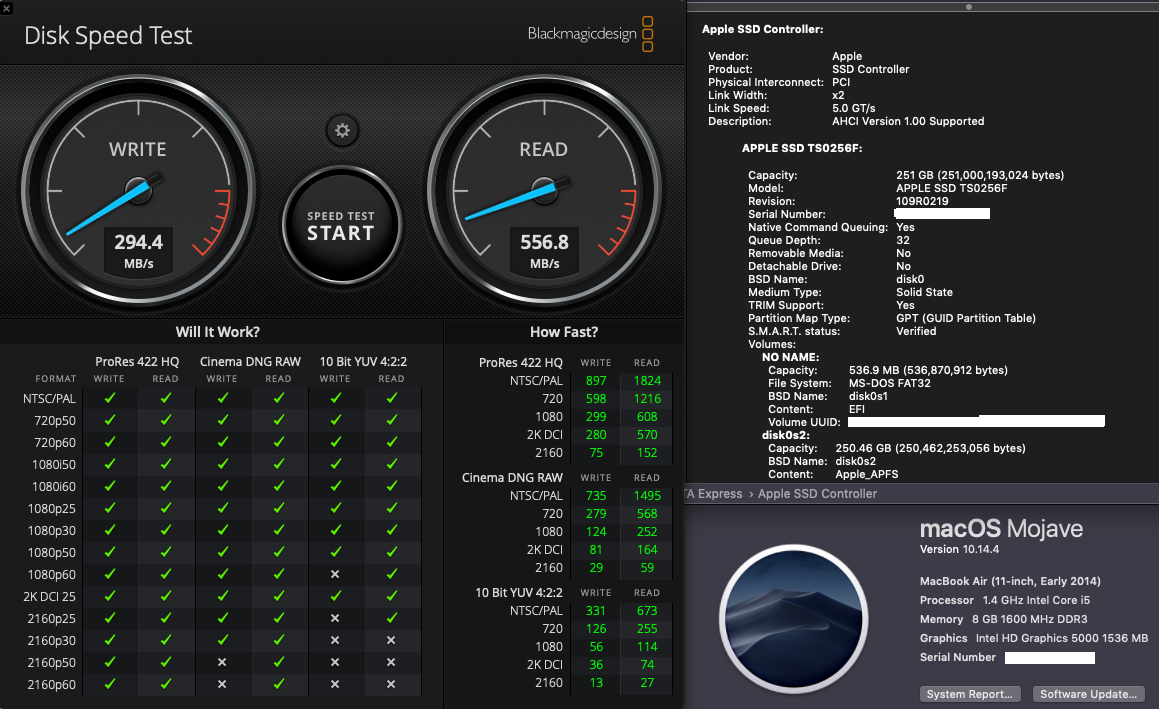
Task: Click the 1080p60 10 Bit YUV read checkmark
Action: pos(392,574)
